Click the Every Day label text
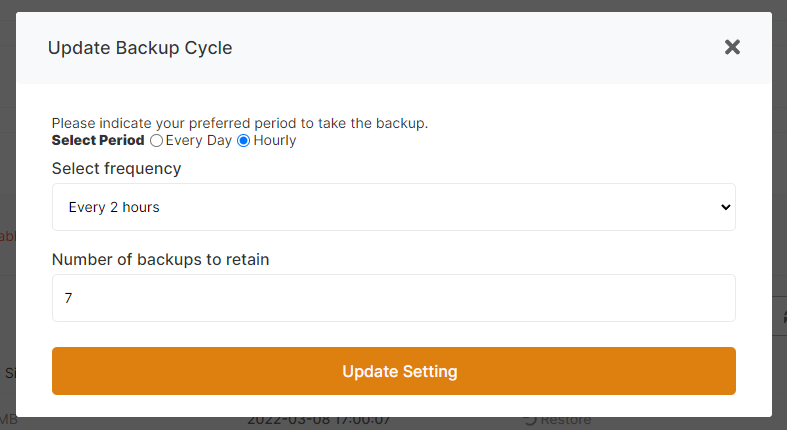787x430 pixels. 198,141
